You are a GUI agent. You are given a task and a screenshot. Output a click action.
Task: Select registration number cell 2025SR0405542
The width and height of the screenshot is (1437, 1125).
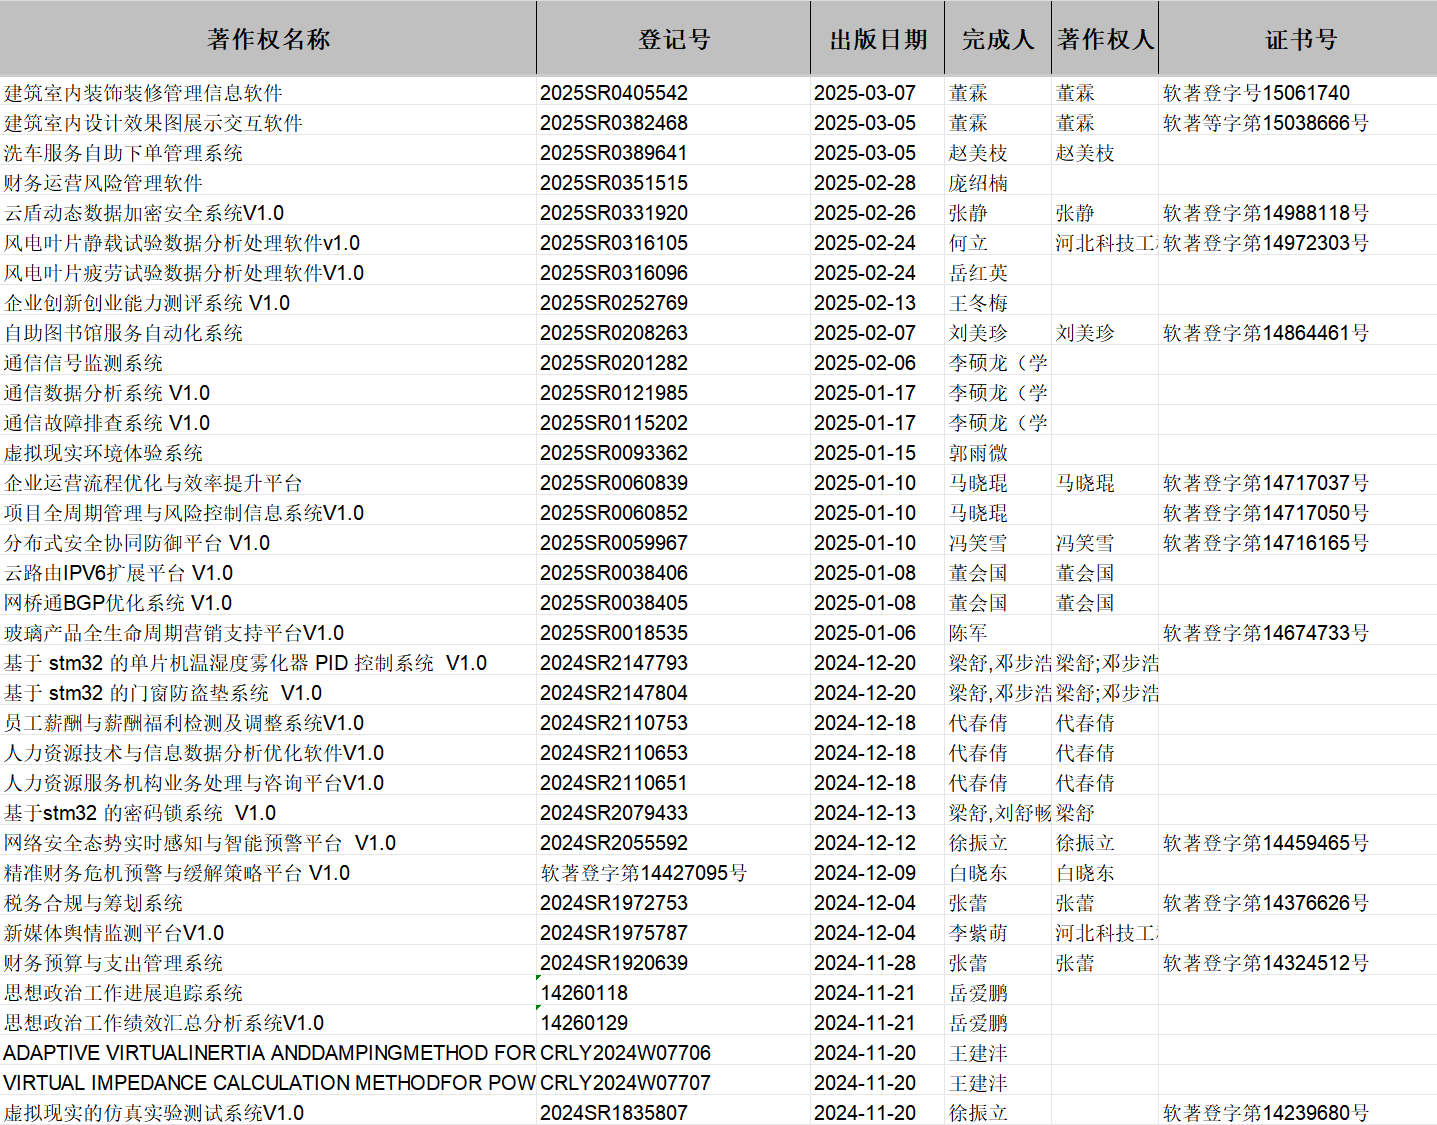tap(614, 93)
